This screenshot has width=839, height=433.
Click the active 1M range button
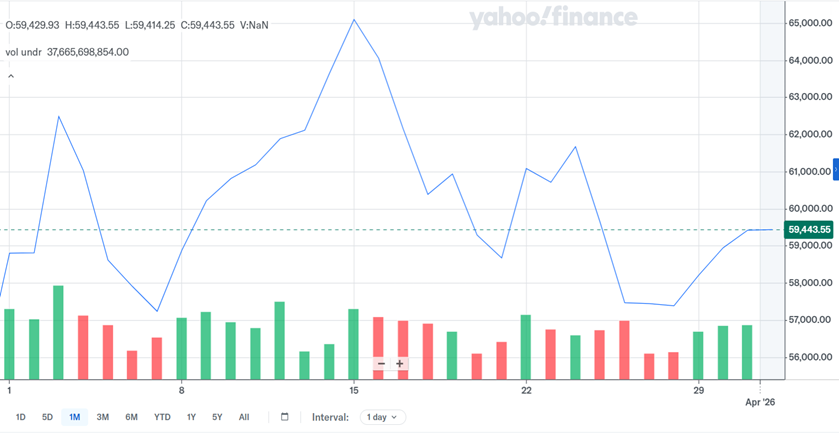point(75,417)
